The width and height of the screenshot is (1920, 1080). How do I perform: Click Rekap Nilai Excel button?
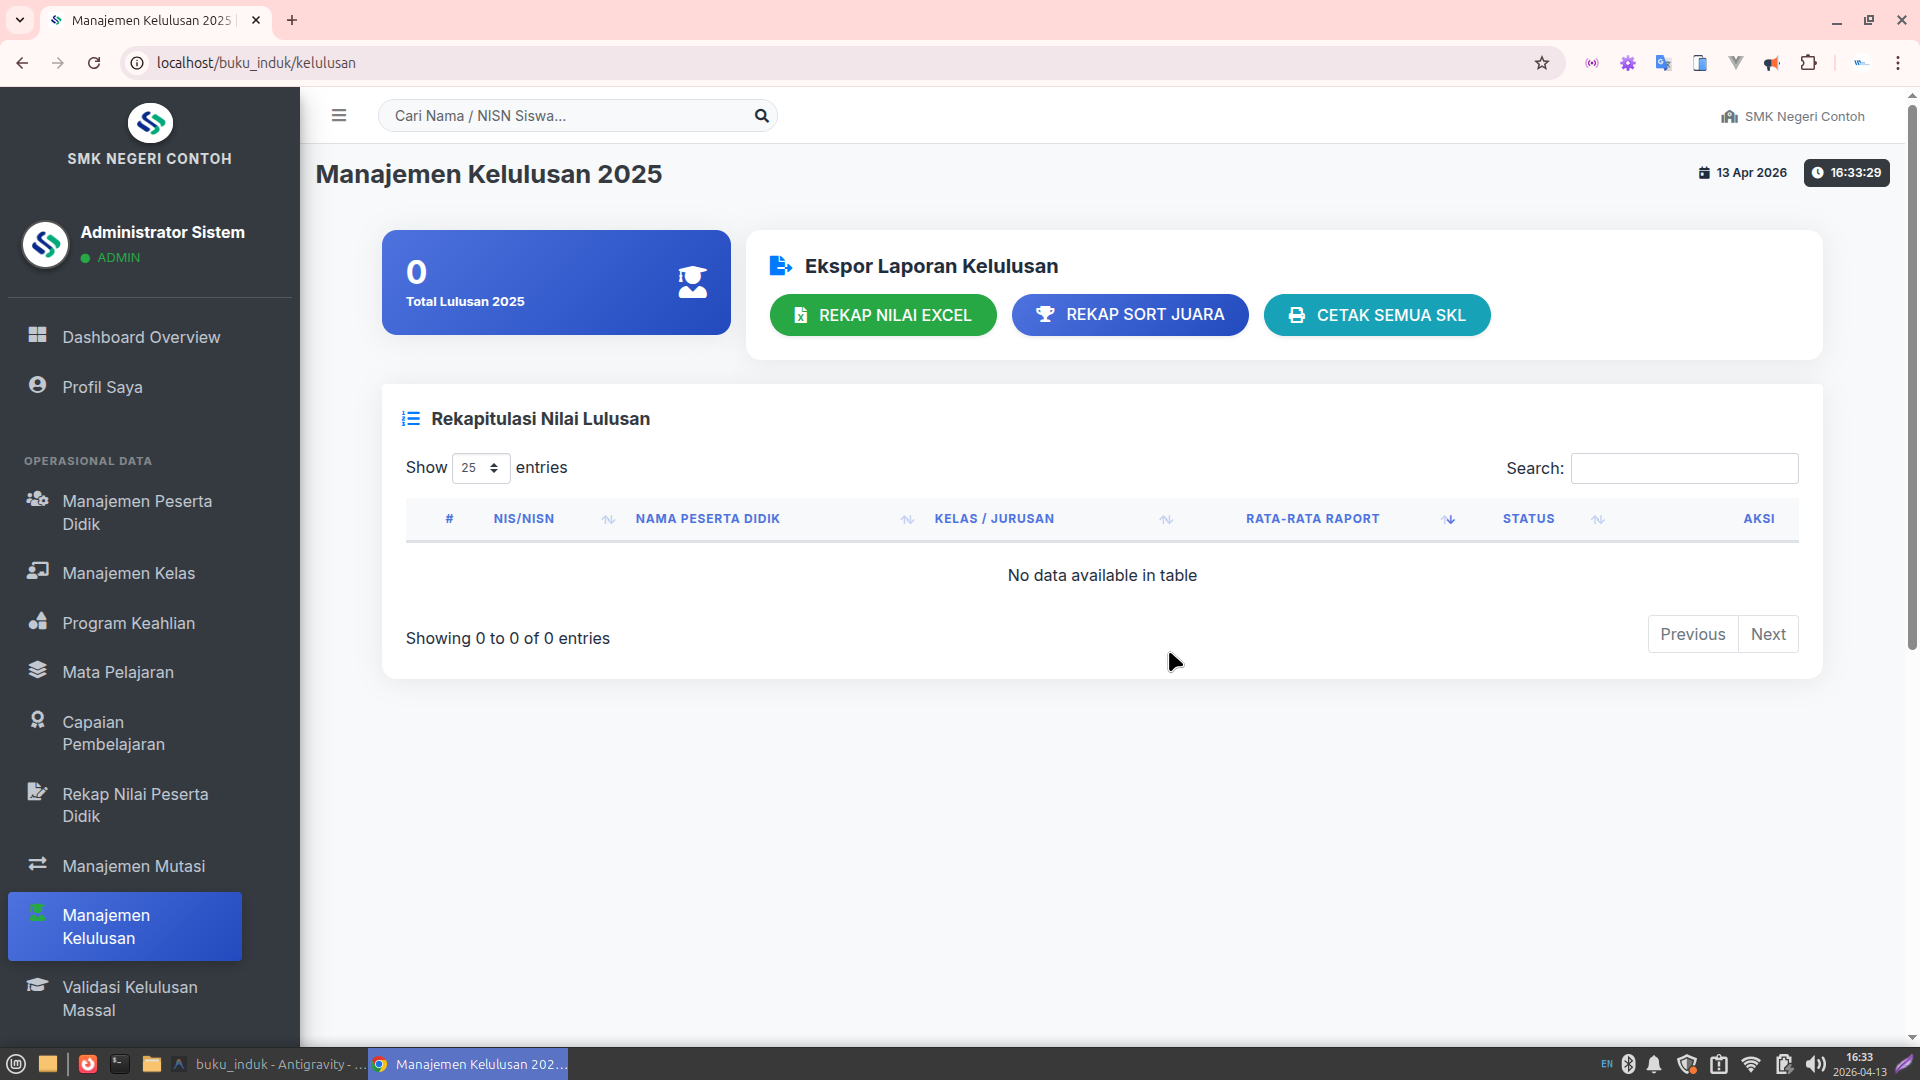click(882, 315)
